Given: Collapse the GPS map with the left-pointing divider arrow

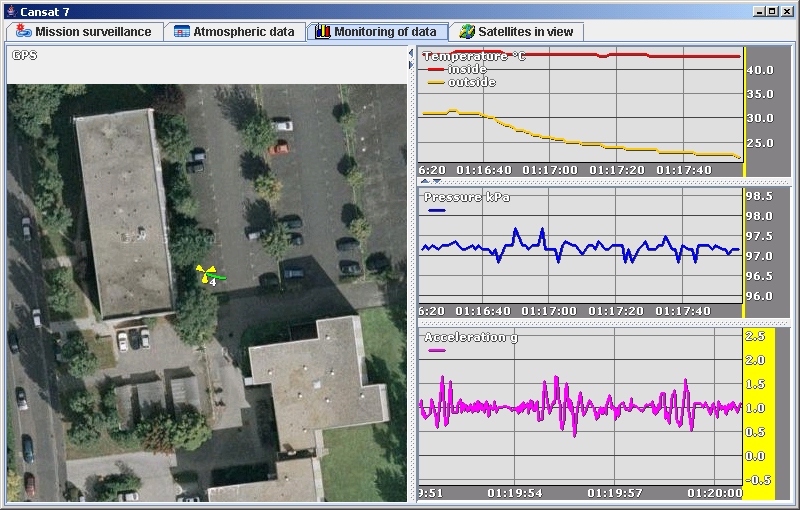Looking at the screenshot, I should [x=411, y=53].
